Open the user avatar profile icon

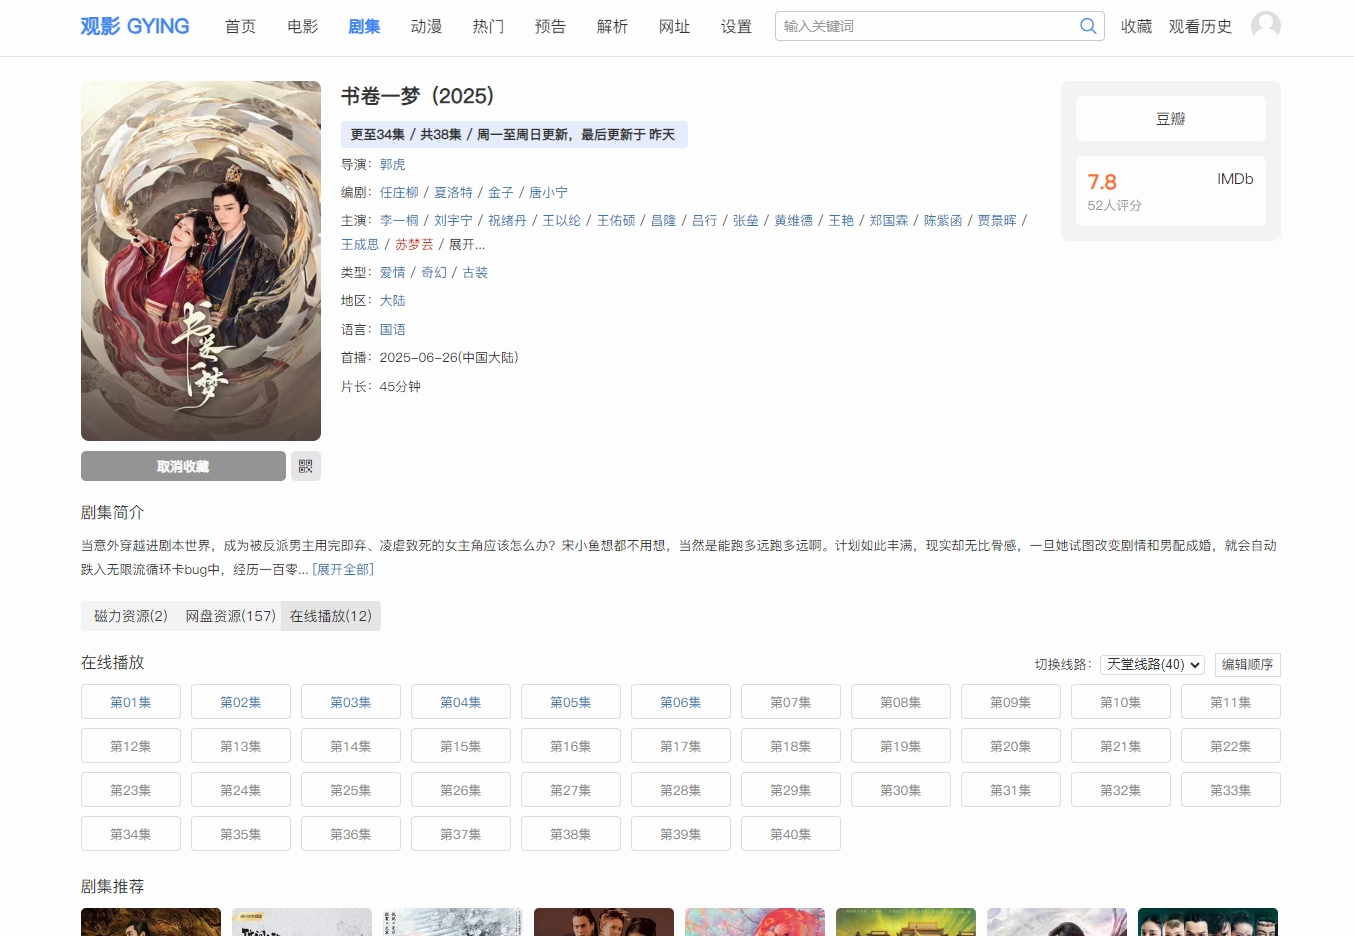(x=1266, y=26)
